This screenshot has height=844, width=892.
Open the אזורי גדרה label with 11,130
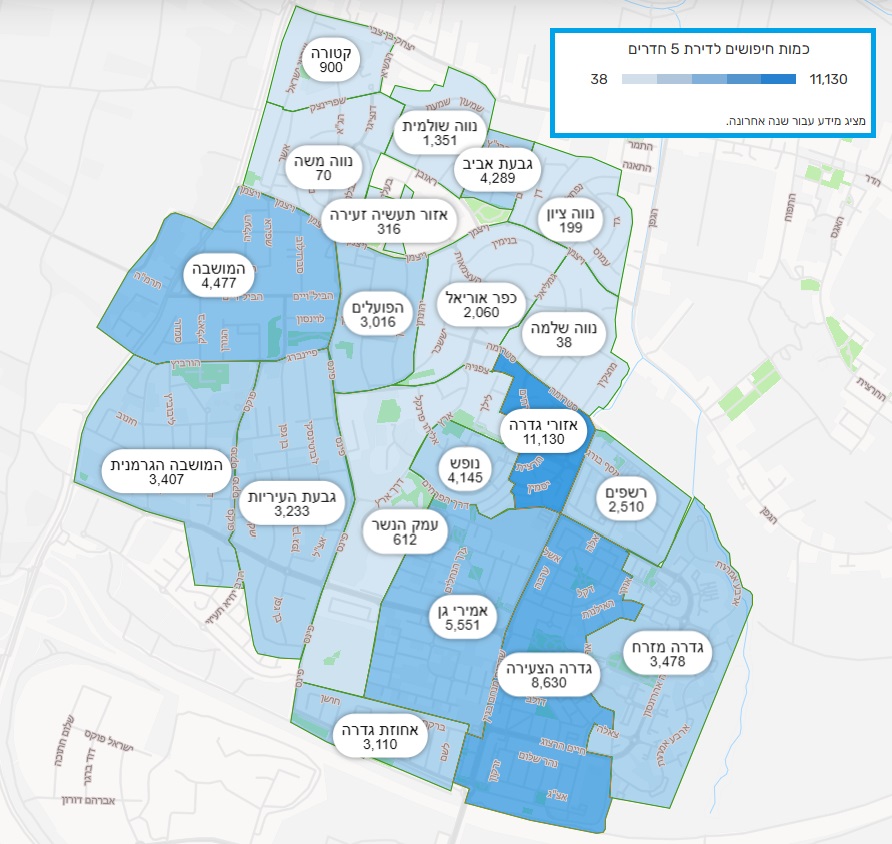[543, 429]
